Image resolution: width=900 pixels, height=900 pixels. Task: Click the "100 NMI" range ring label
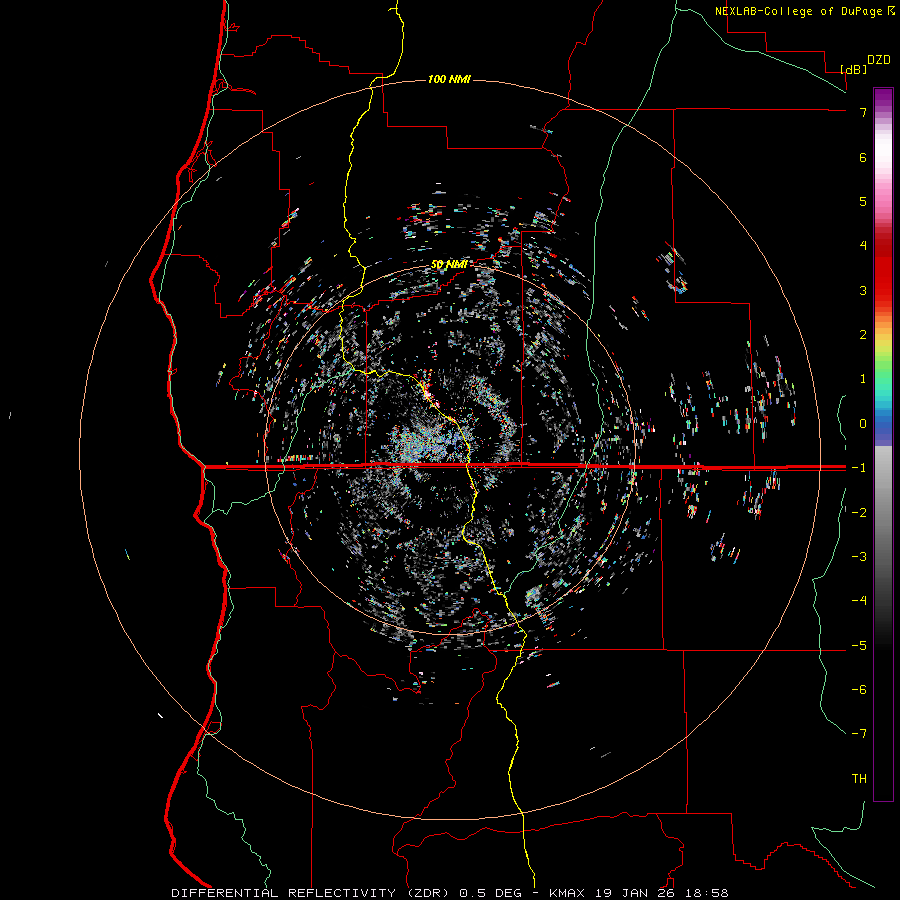point(449,79)
